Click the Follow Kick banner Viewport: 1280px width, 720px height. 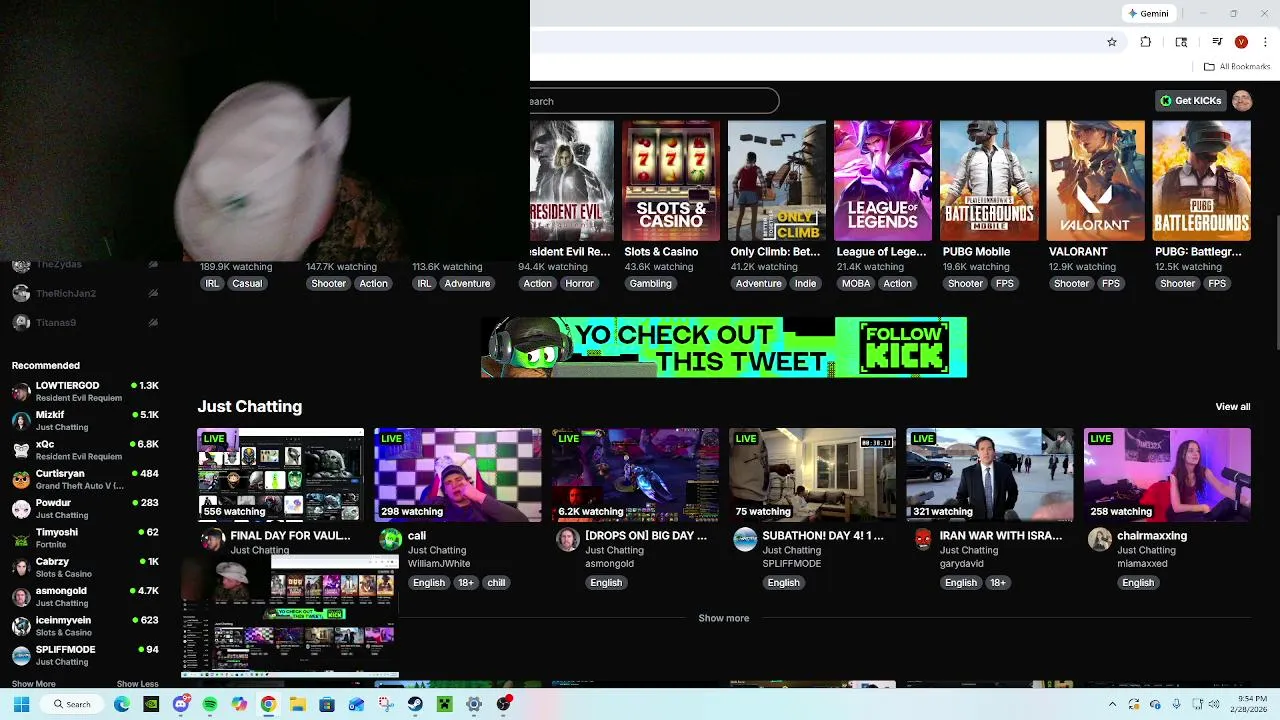pos(724,347)
